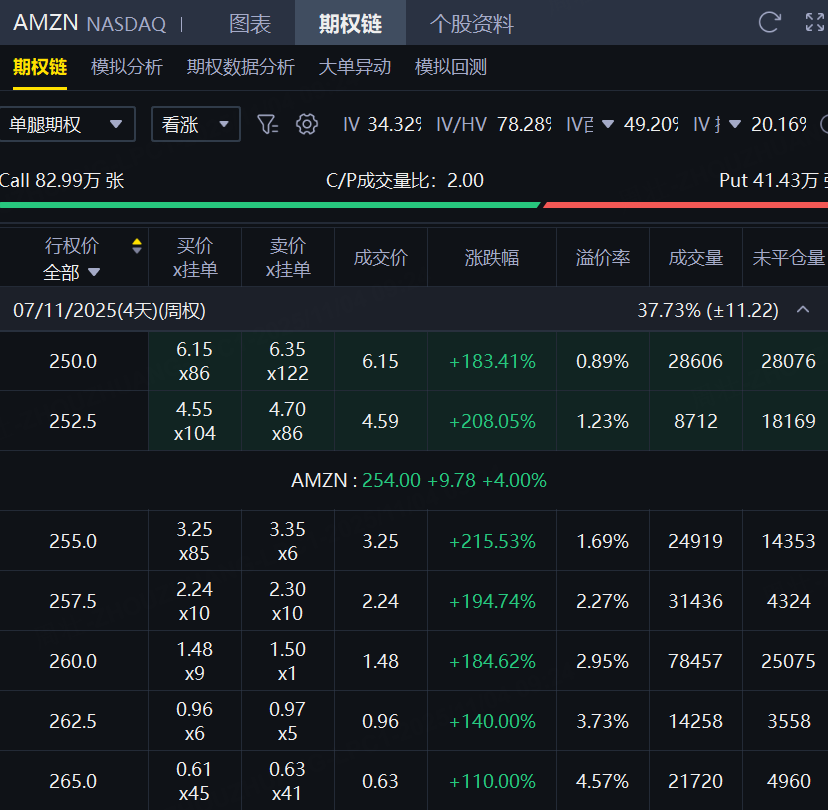
Task: Click green Call volume bar
Action: point(270,205)
